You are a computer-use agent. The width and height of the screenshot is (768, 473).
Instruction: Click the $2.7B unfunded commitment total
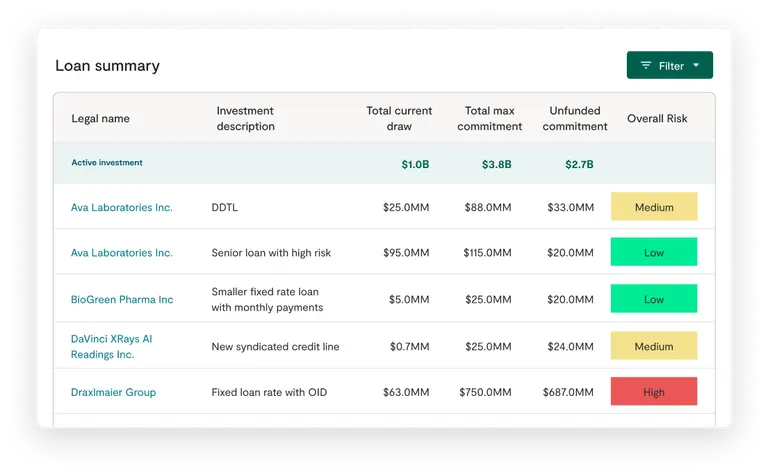pyautogui.click(x=579, y=165)
